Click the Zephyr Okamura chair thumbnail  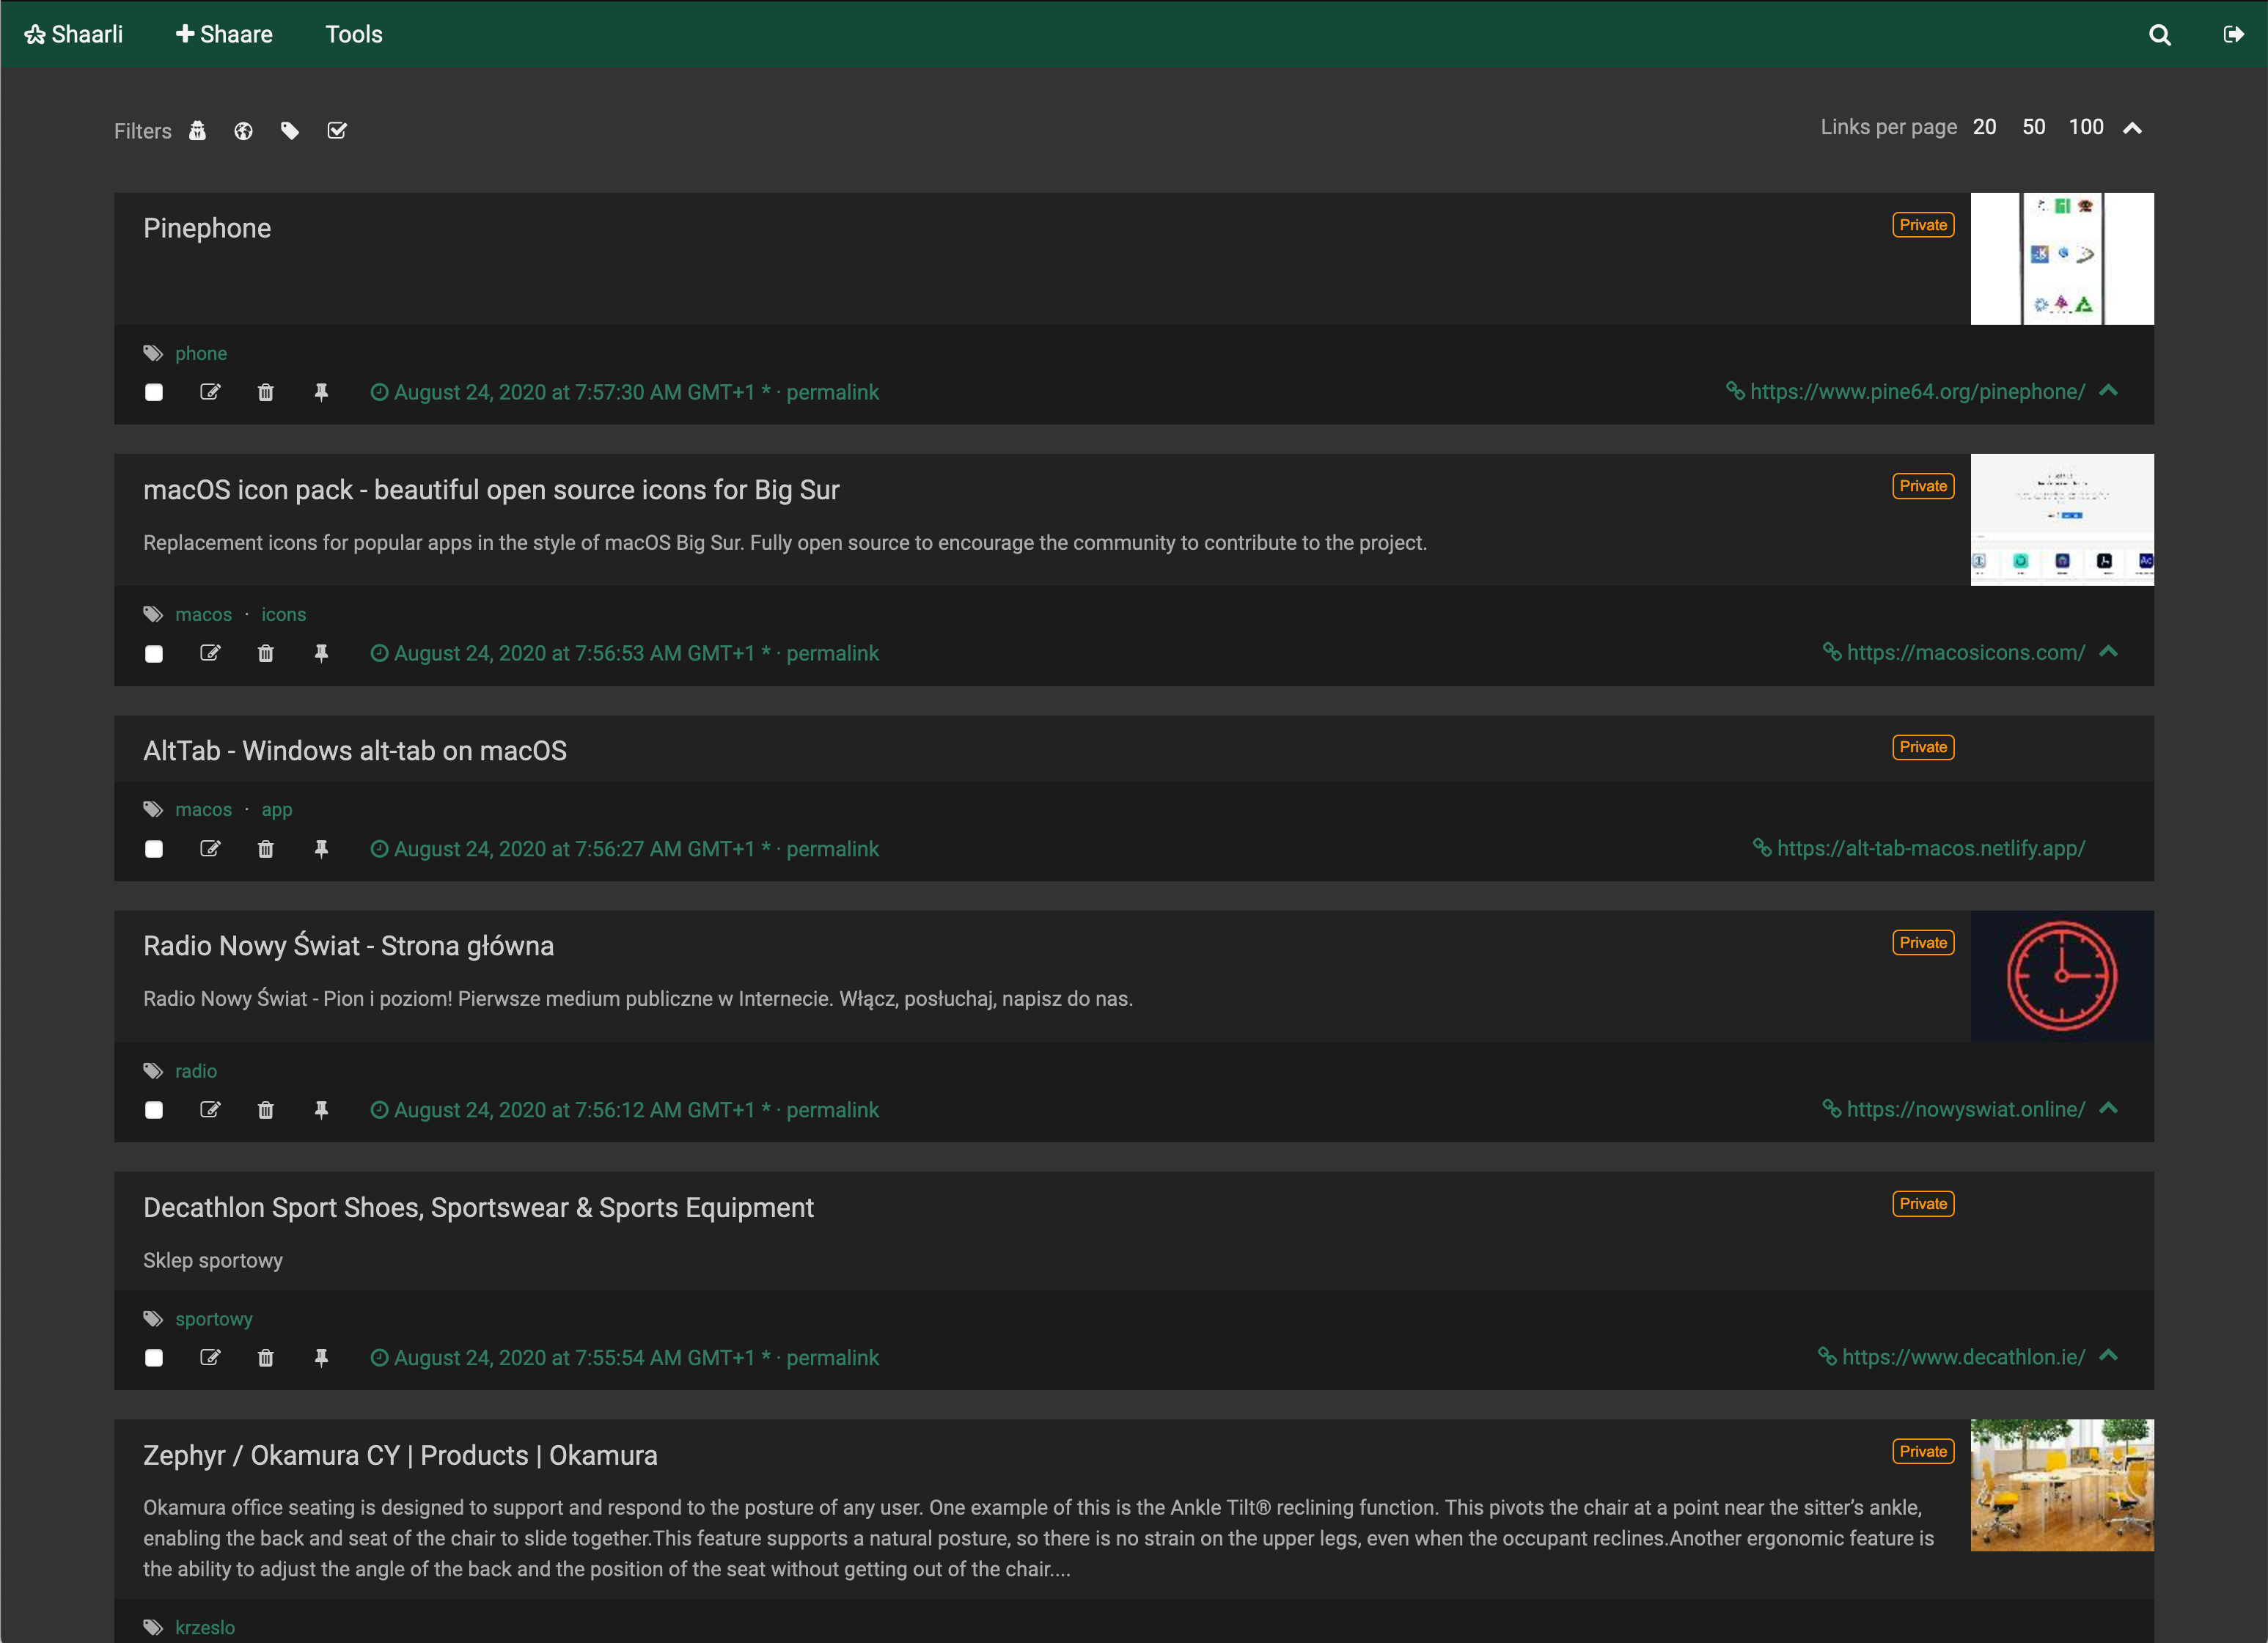pyautogui.click(x=2061, y=1486)
